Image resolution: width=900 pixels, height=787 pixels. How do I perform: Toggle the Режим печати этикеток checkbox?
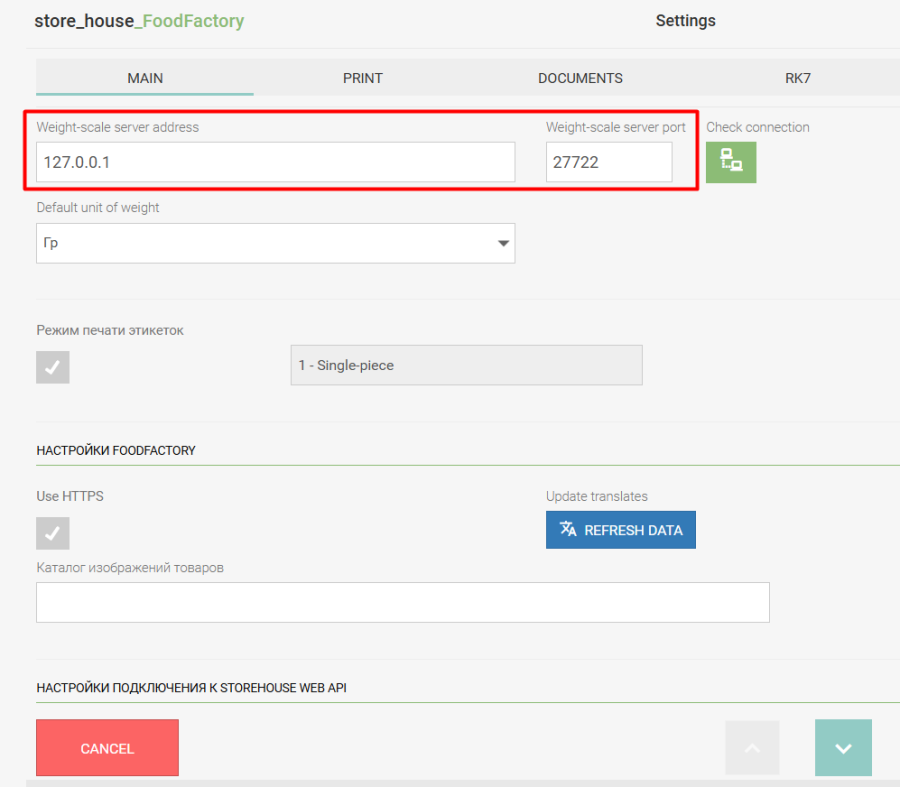tap(53, 367)
